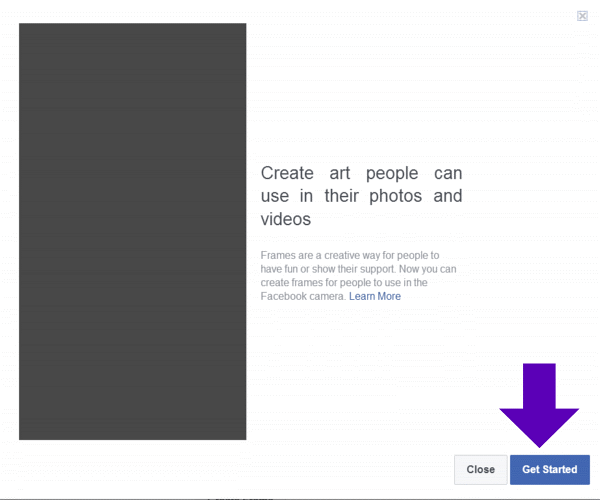Screen dimensions: 600x500
Task: Follow the blue Learn More hyperlink after 'camera'
Action: [x=375, y=296]
